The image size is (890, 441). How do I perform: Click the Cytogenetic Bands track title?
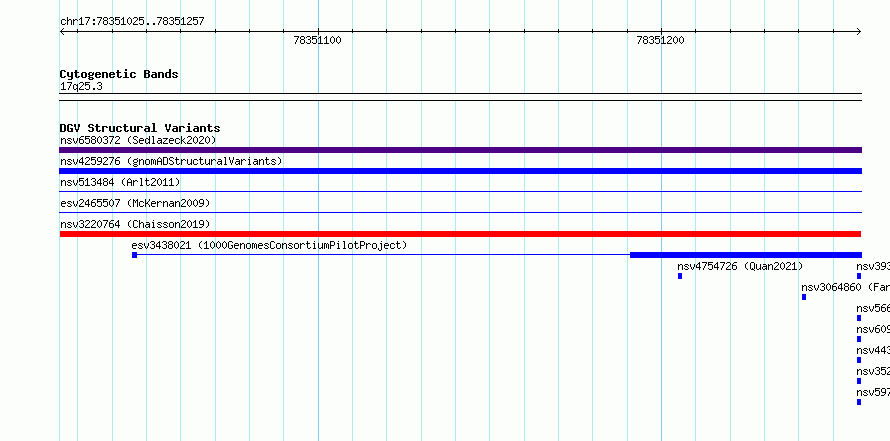click(x=119, y=74)
